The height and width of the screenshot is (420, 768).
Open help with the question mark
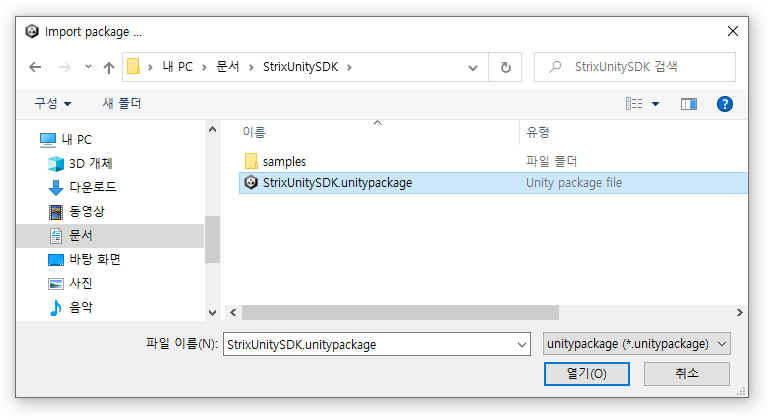coord(724,104)
